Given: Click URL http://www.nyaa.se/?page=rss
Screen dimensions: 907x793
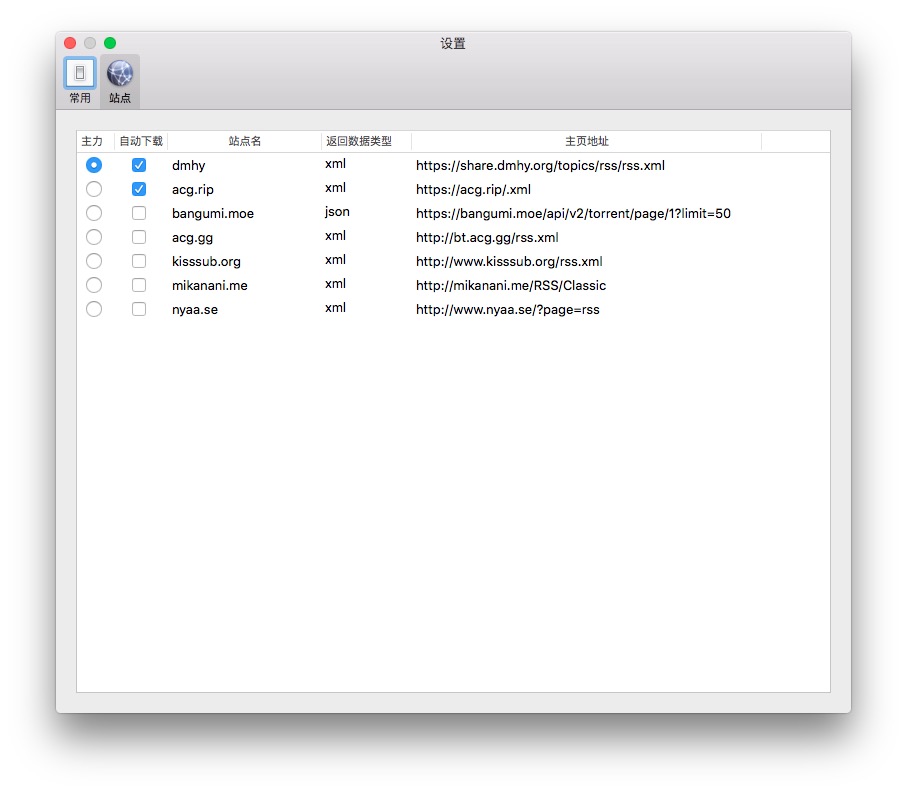Looking at the screenshot, I should point(507,310).
